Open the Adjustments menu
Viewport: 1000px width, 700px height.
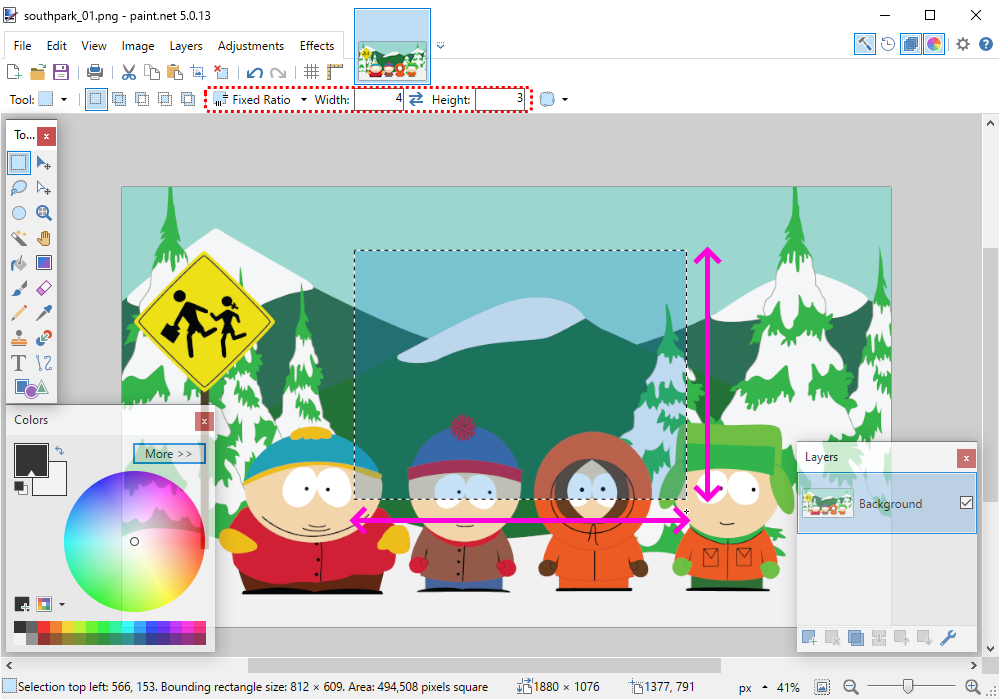(251, 46)
